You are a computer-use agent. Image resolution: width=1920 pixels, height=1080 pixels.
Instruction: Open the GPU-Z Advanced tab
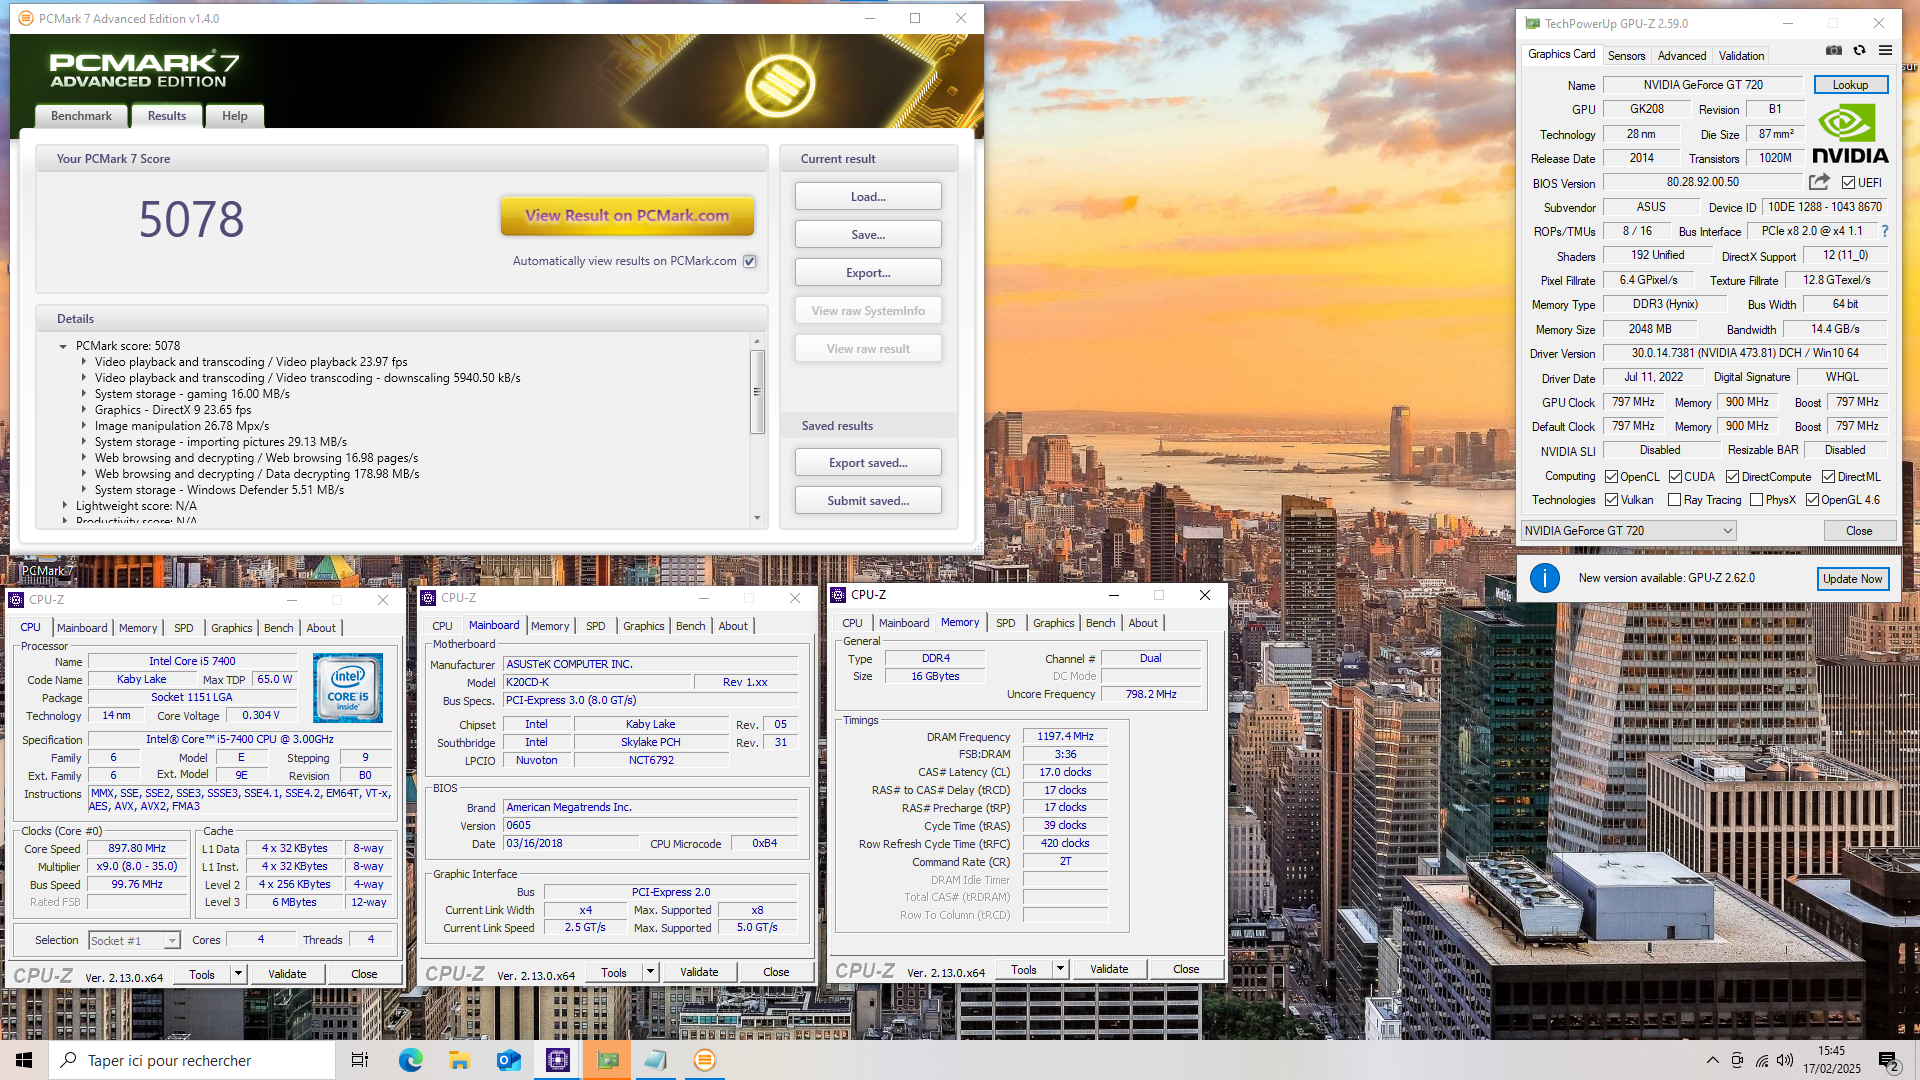pos(1682,56)
